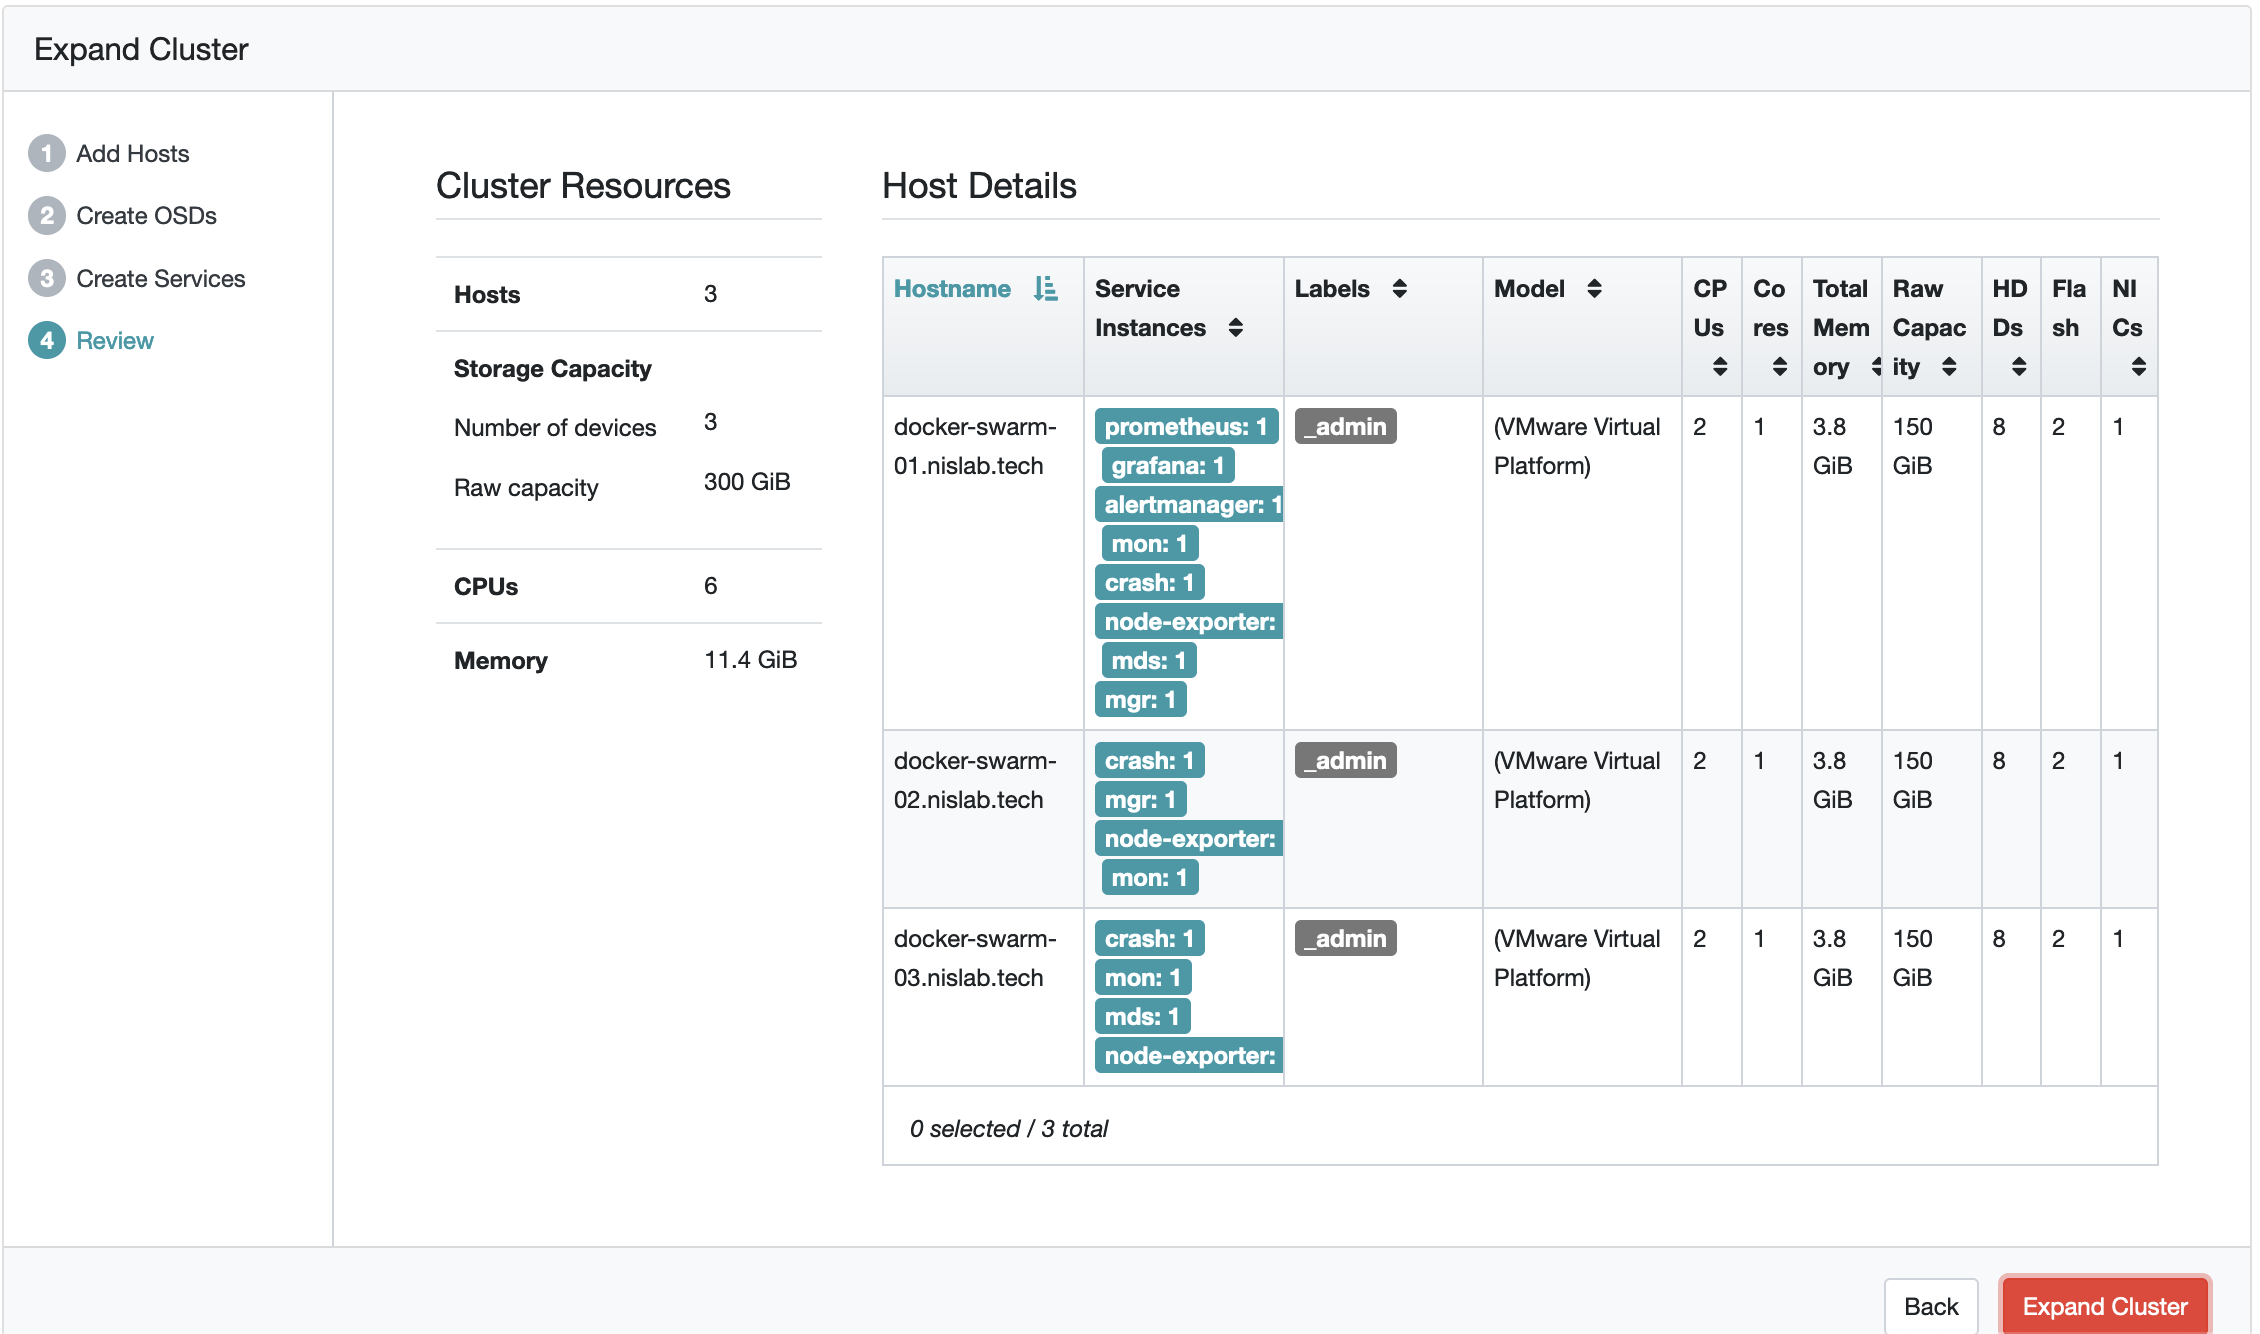Click the prometheus: 1 service badge
This screenshot has width=2260, height=1334.
coord(1185,427)
